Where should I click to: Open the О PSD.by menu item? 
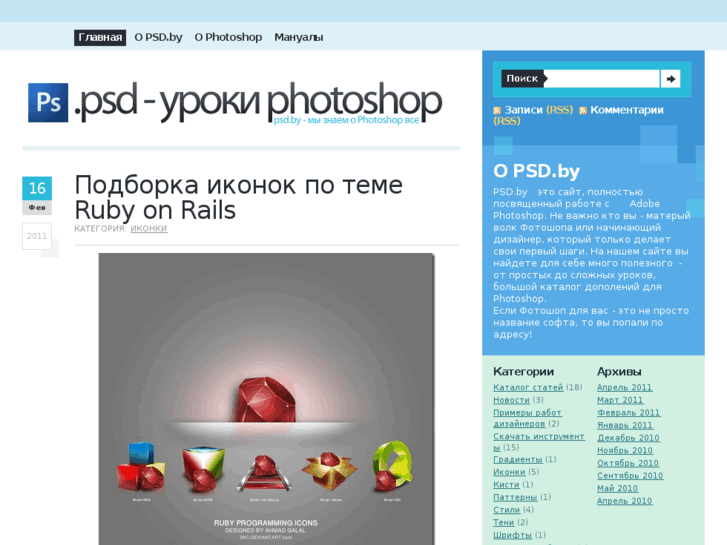click(158, 38)
